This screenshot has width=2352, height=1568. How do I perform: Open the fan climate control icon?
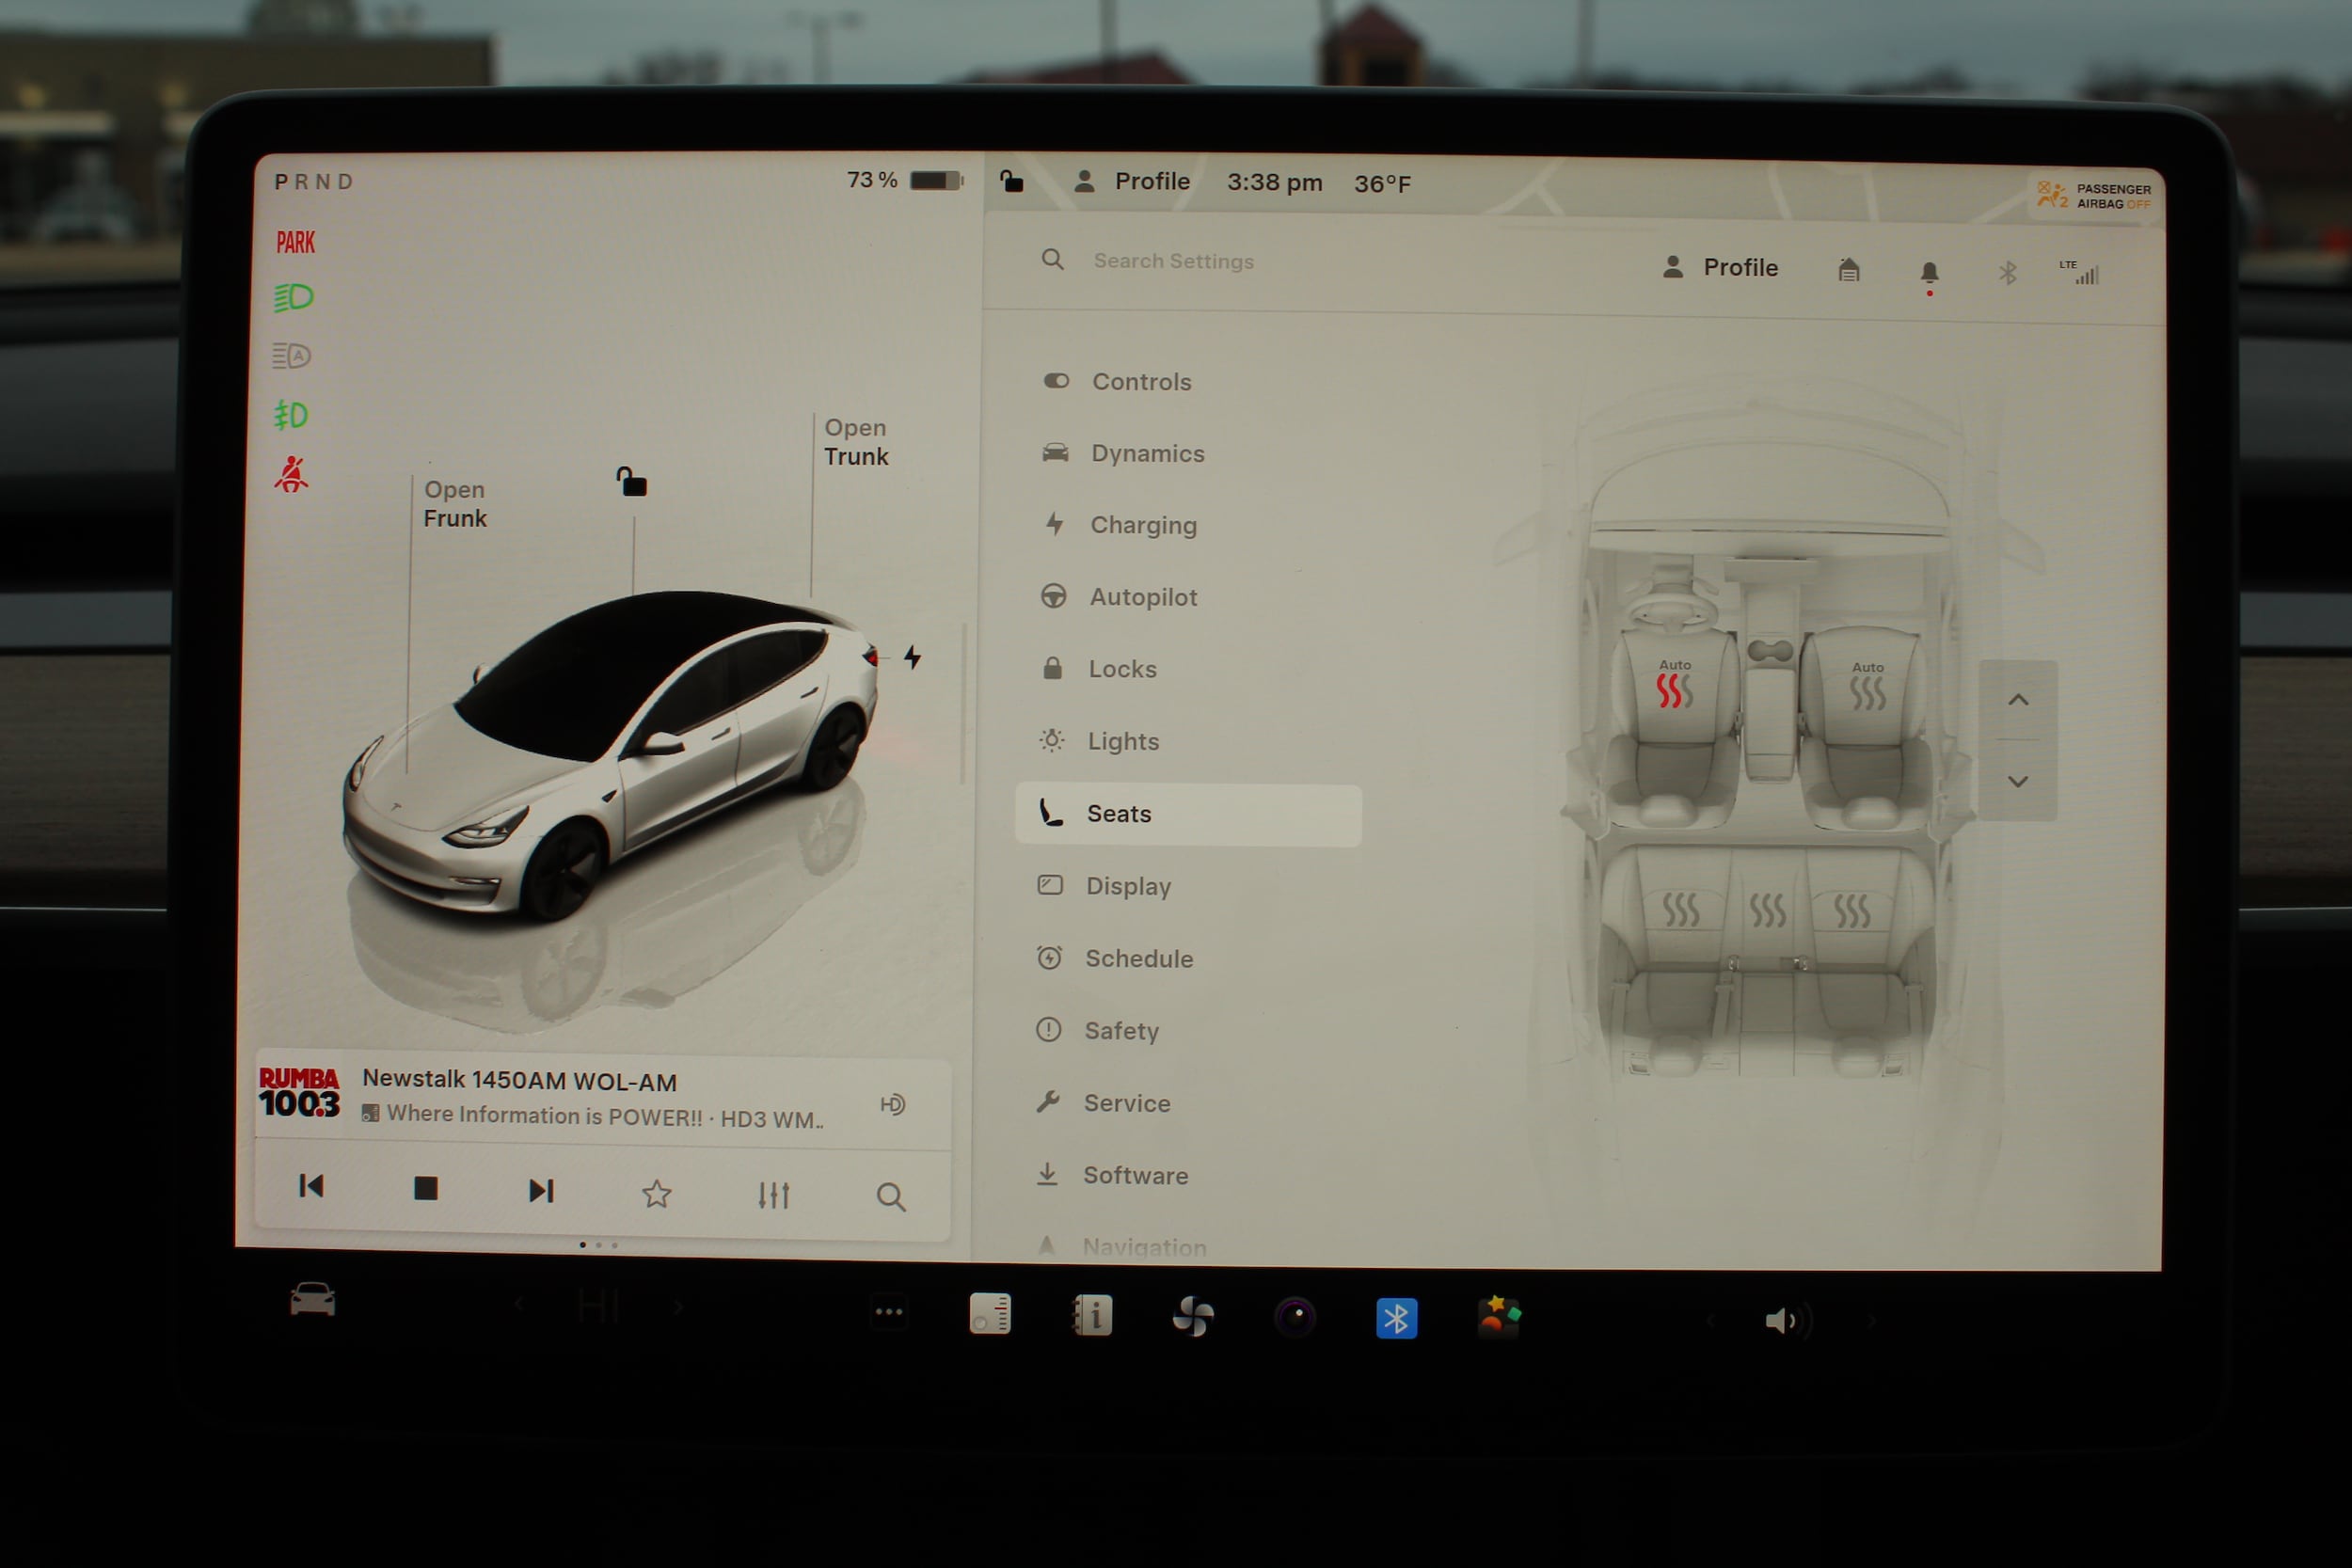pos(1192,1316)
